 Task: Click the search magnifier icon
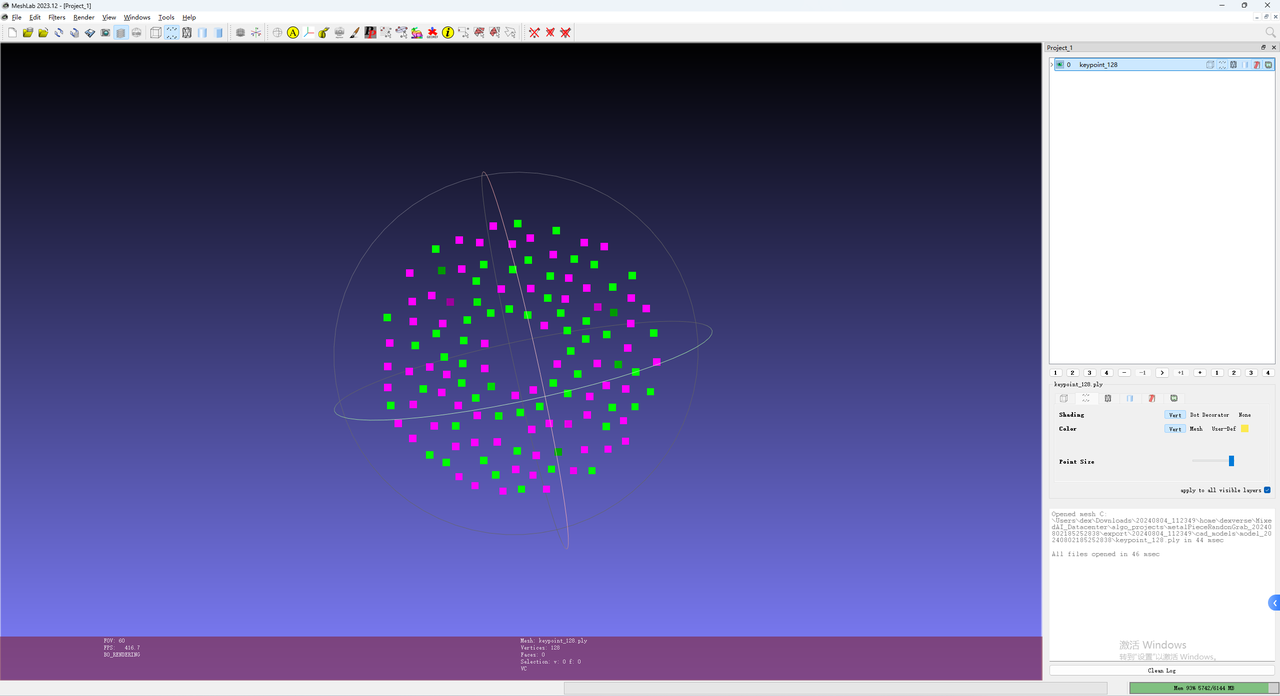1271,33
